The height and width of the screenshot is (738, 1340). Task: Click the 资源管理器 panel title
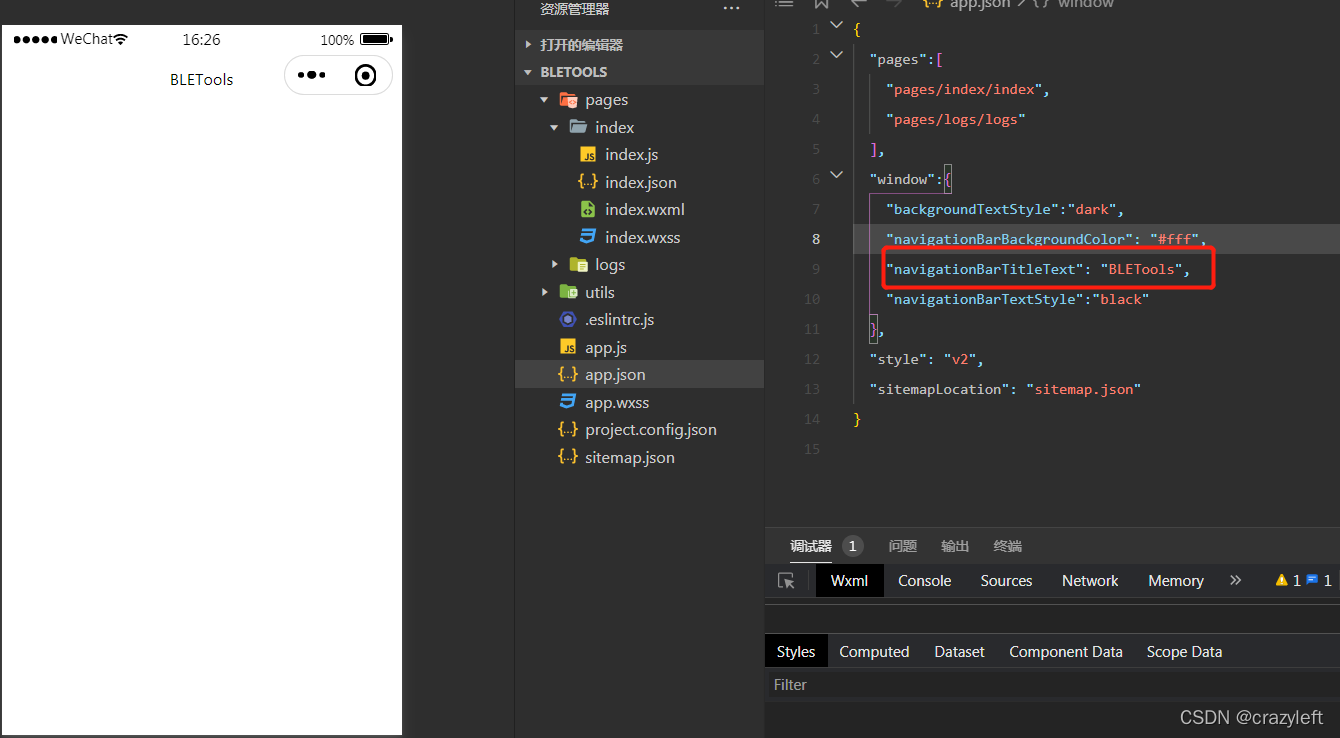(x=574, y=9)
